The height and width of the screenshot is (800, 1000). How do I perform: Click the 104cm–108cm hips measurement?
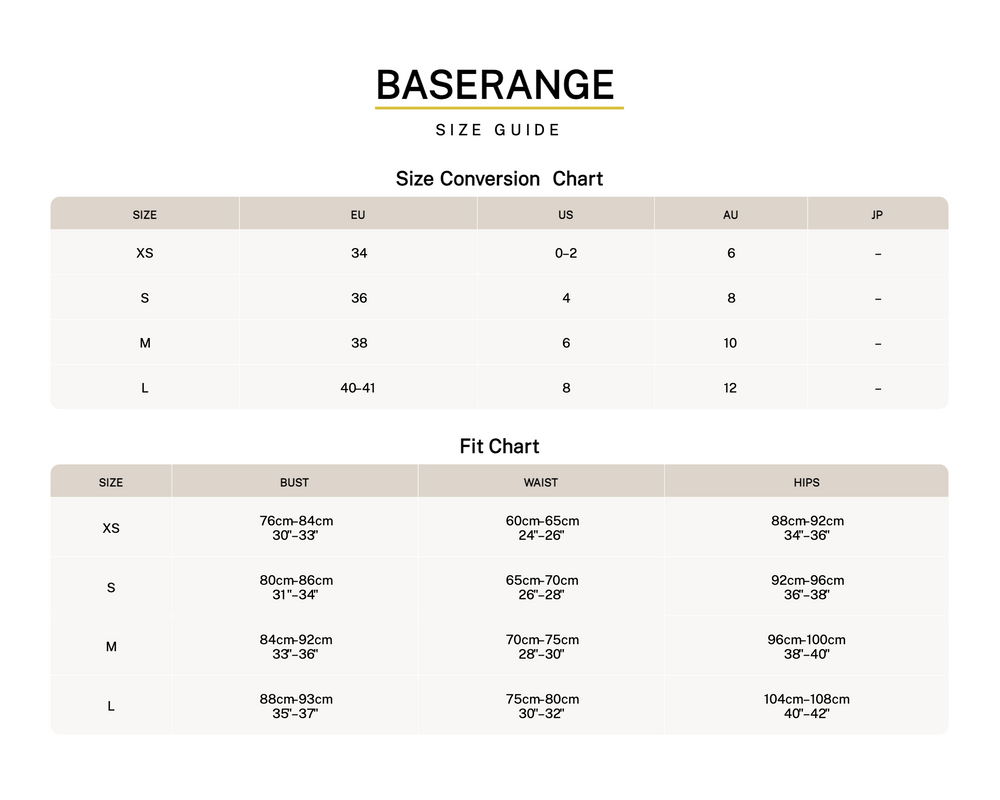pos(806,699)
